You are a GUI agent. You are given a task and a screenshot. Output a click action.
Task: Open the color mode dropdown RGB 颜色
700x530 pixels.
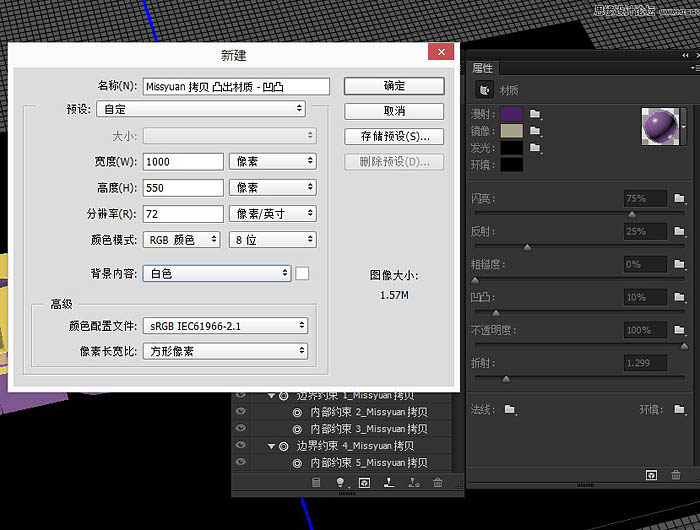tap(182, 240)
